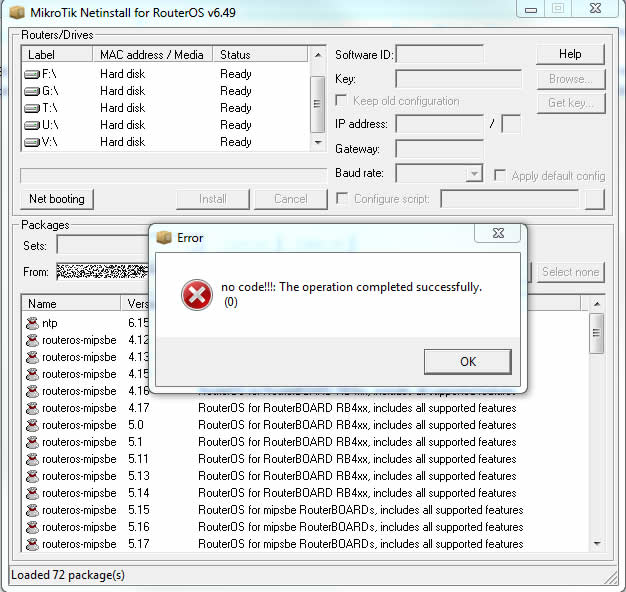The image size is (626, 592).
Task: Click drives list scroll-down arrow
Action: [x=318, y=142]
